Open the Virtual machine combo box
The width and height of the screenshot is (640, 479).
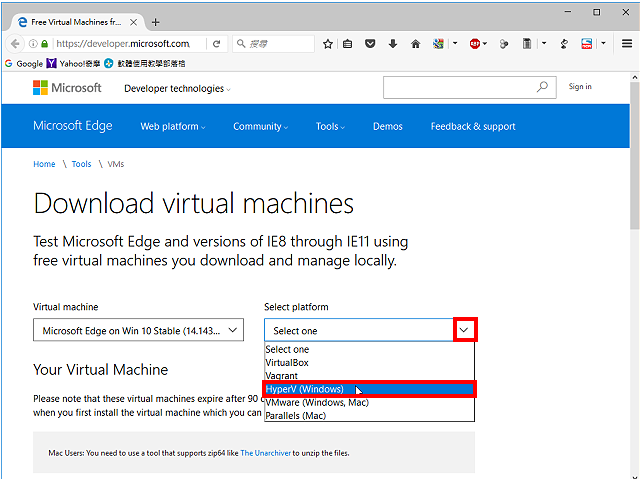click(138, 330)
